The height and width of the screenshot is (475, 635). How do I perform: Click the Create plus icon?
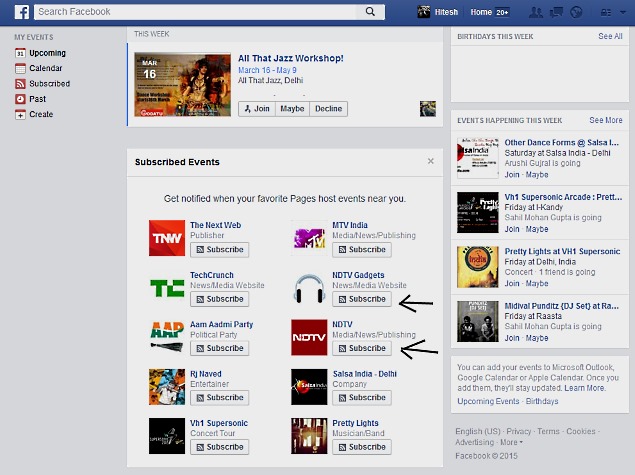pyautogui.click(x=20, y=115)
